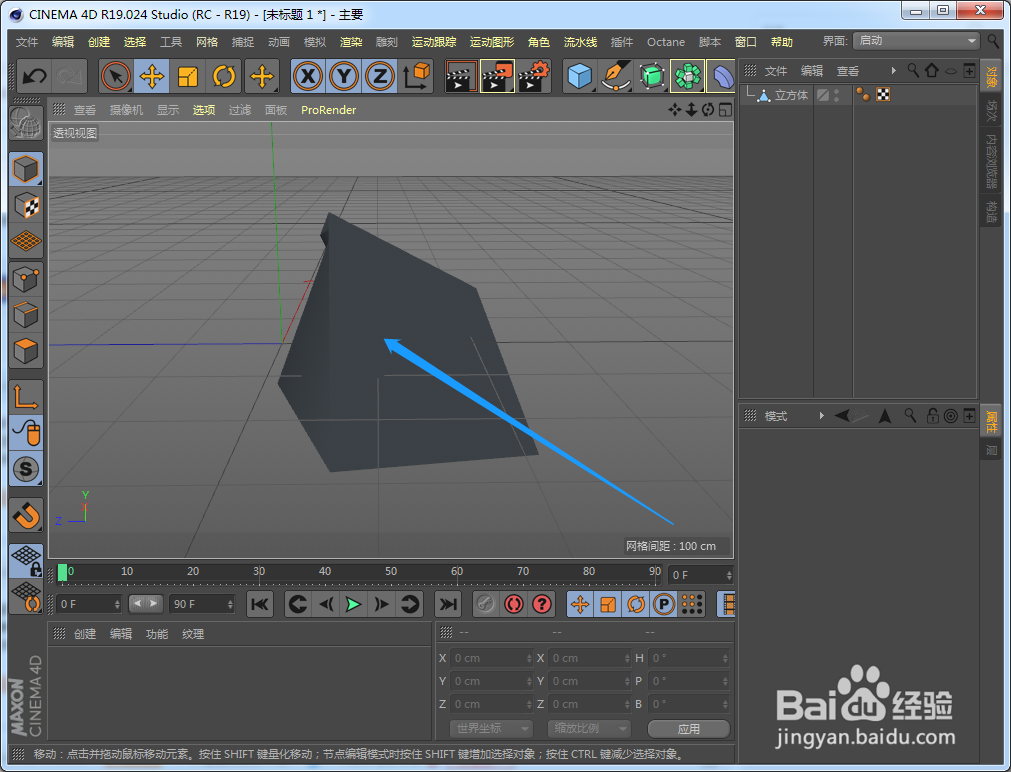Go to start of animation
Image resolution: width=1011 pixels, height=772 pixels.
[260, 604]
